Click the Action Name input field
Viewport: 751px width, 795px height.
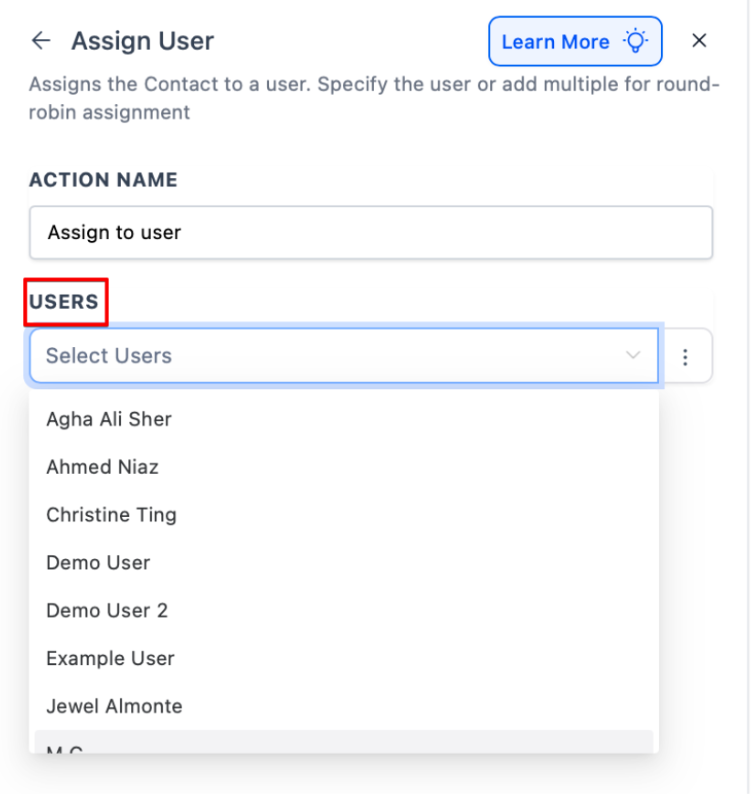click(x=370, y=233)
